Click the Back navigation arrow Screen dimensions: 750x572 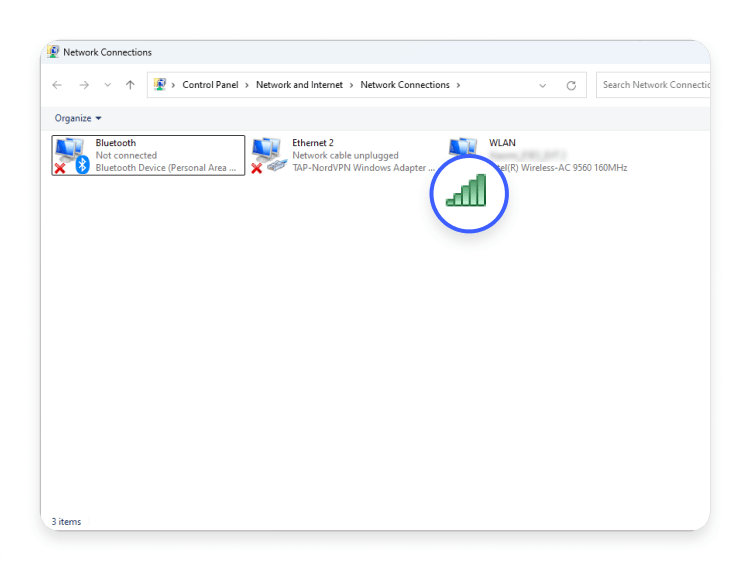(57, 85)
